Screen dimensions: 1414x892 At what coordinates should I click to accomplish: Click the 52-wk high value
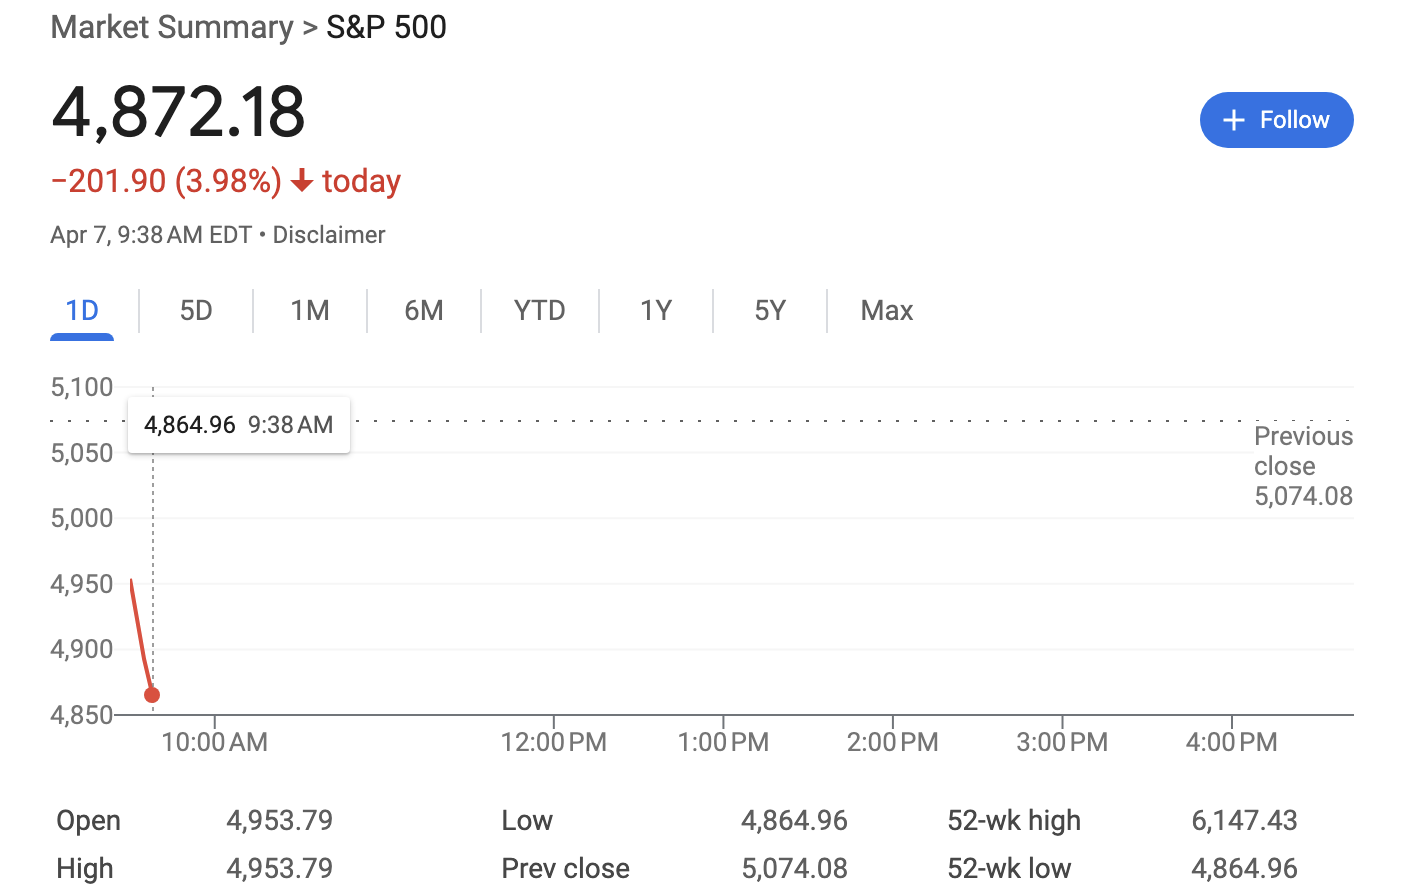1244,821
